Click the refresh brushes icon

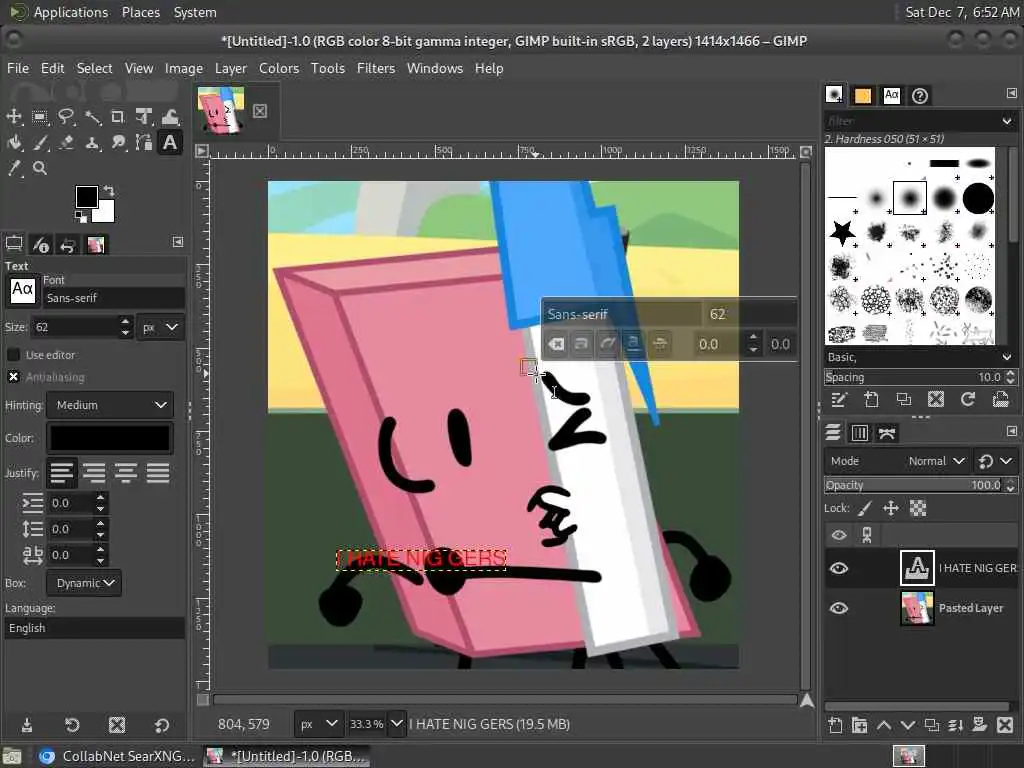pyautogui.click(x=968, y=399)
